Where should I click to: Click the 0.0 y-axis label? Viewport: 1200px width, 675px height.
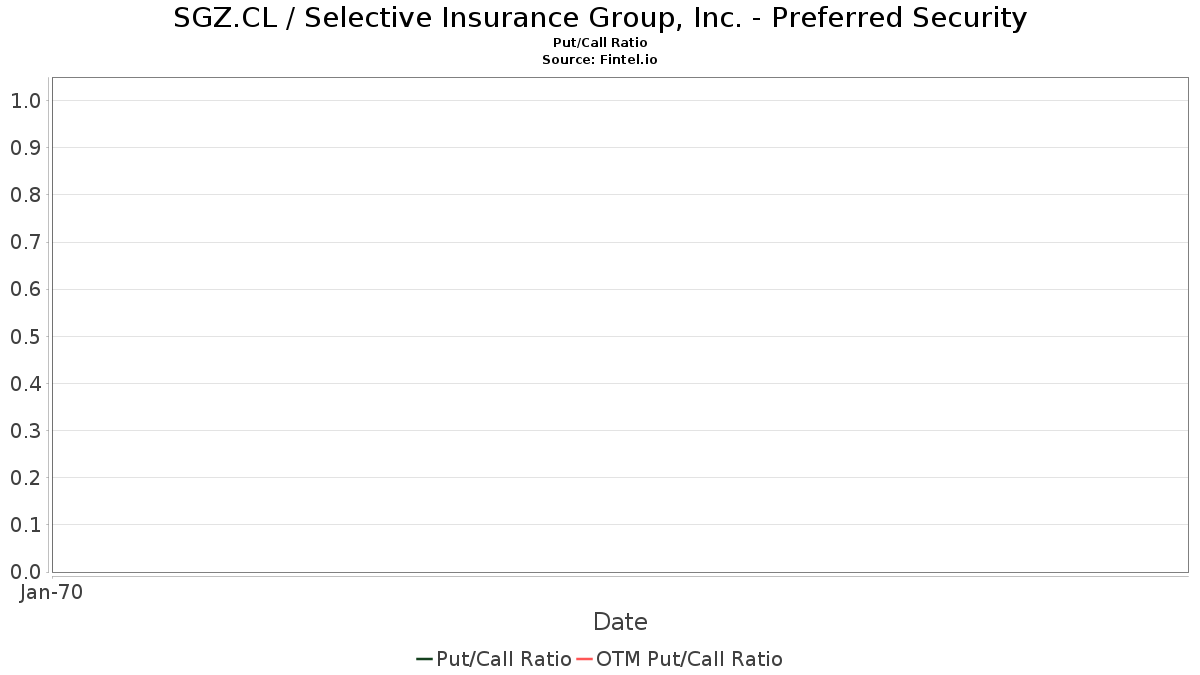point(26,571)
